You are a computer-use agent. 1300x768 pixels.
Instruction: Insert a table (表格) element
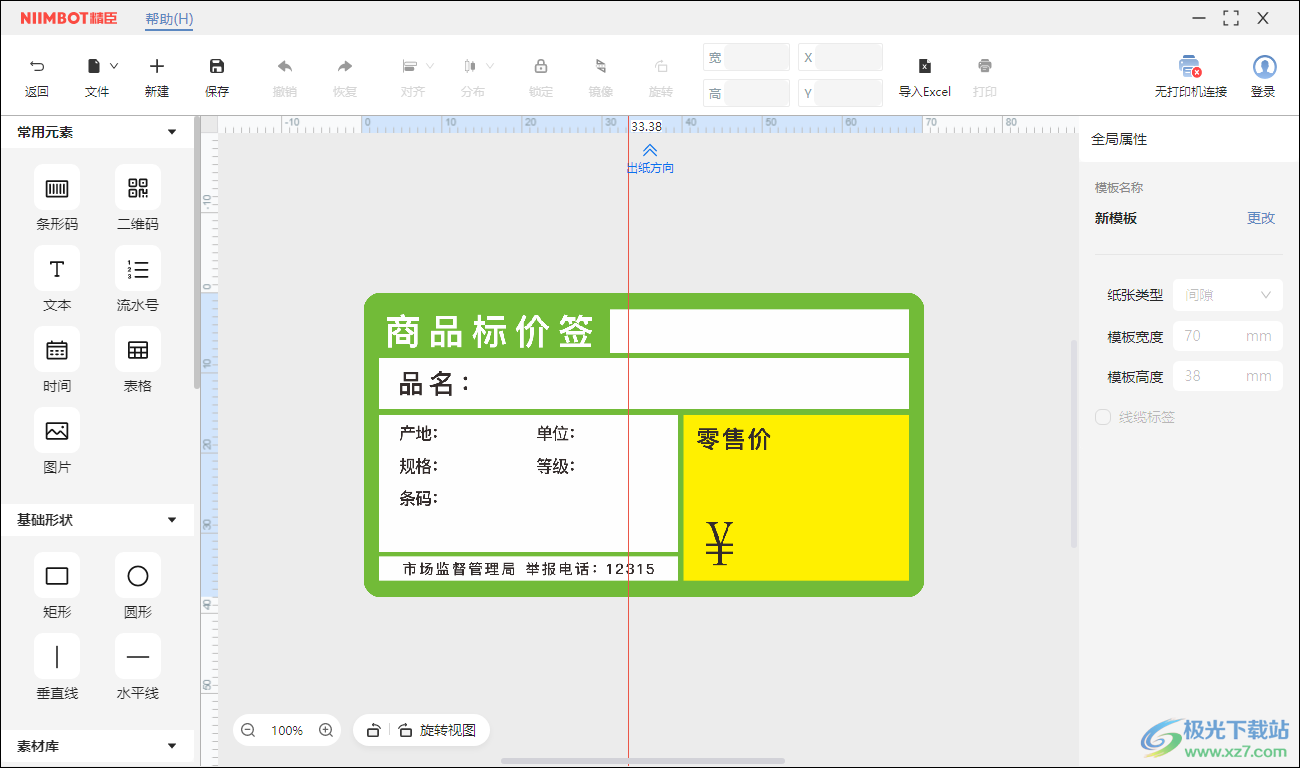(138, 350)
